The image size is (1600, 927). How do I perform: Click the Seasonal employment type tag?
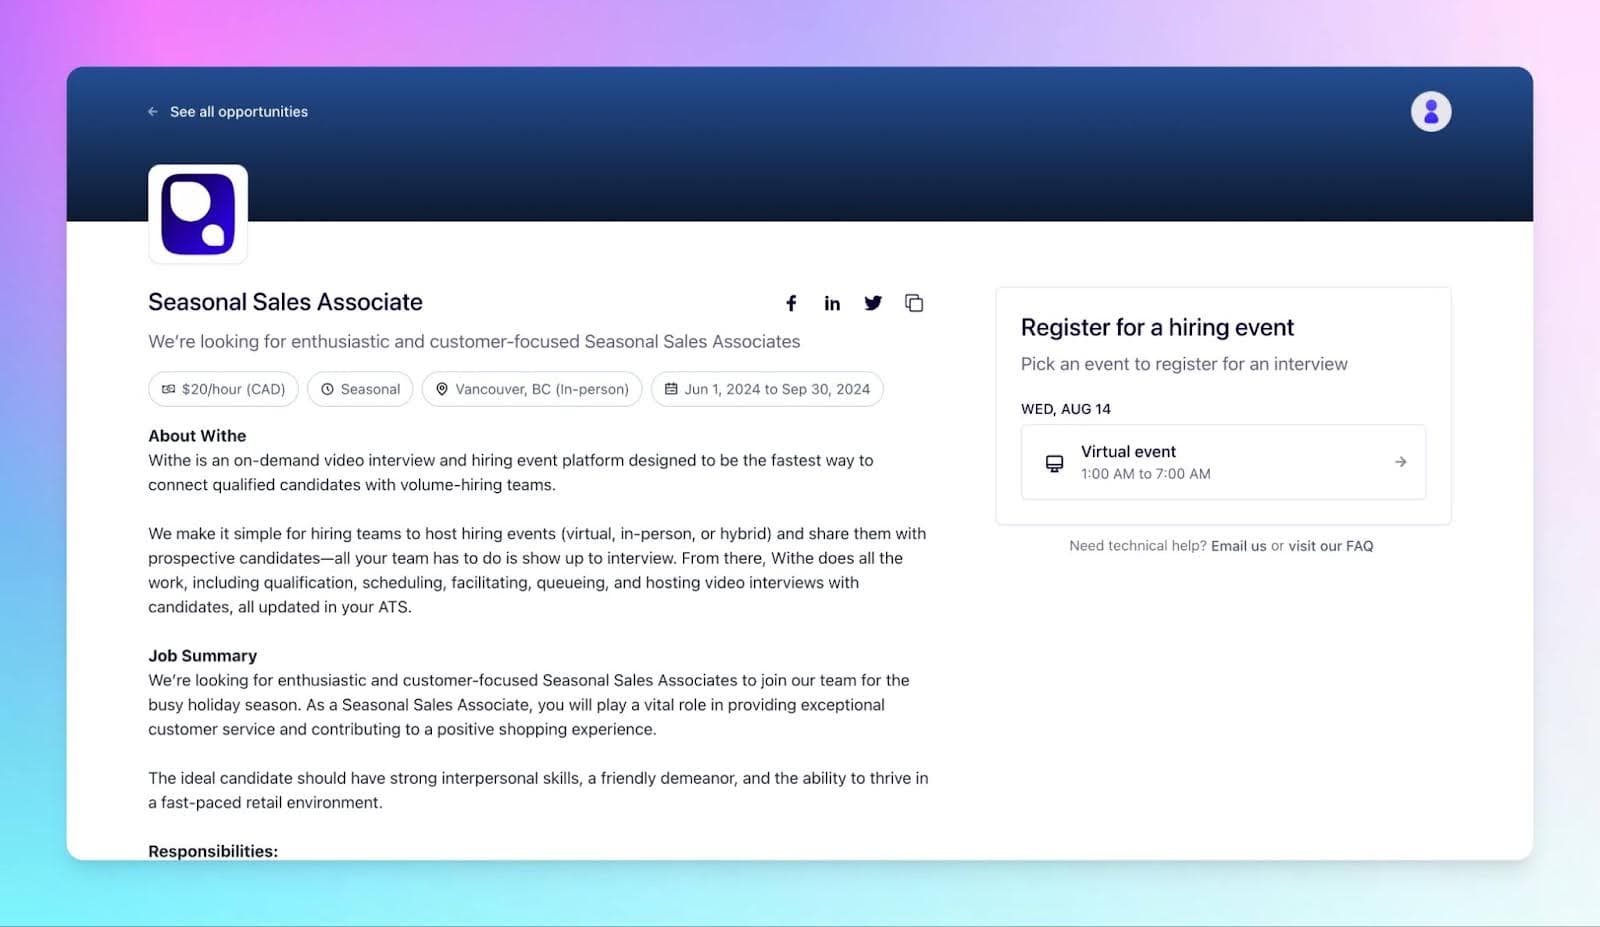point(360,389)
